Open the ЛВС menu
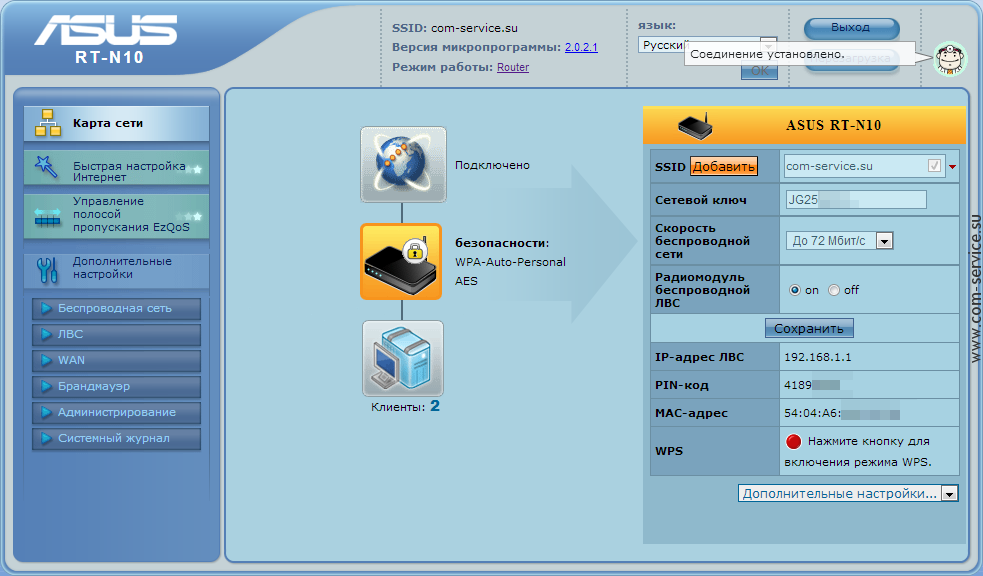Viewport: 983px width, 576px height. pos(117,335)
